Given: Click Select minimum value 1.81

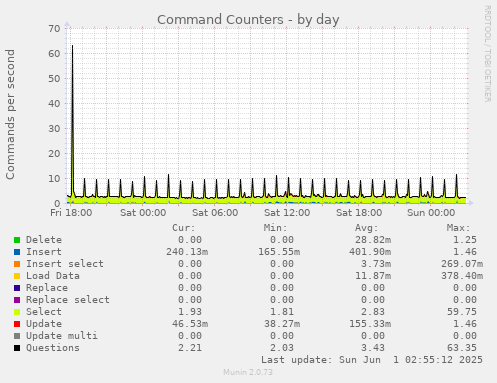Looking at the screenshot, I should pos(282,312).
